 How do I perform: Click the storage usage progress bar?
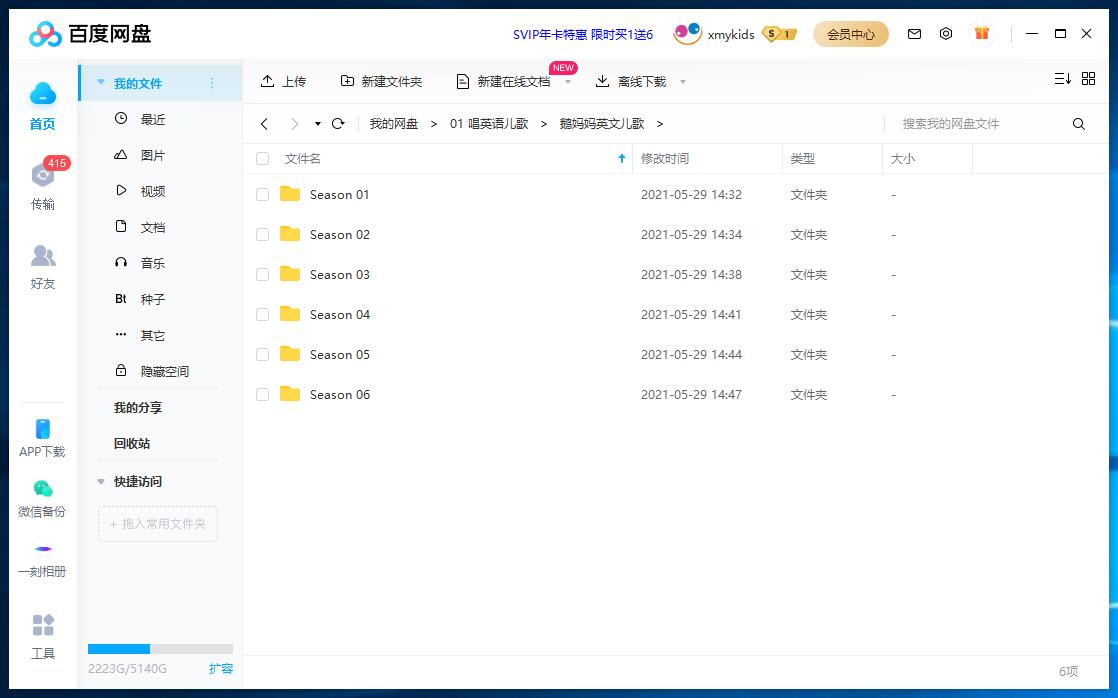pos(160,647)
